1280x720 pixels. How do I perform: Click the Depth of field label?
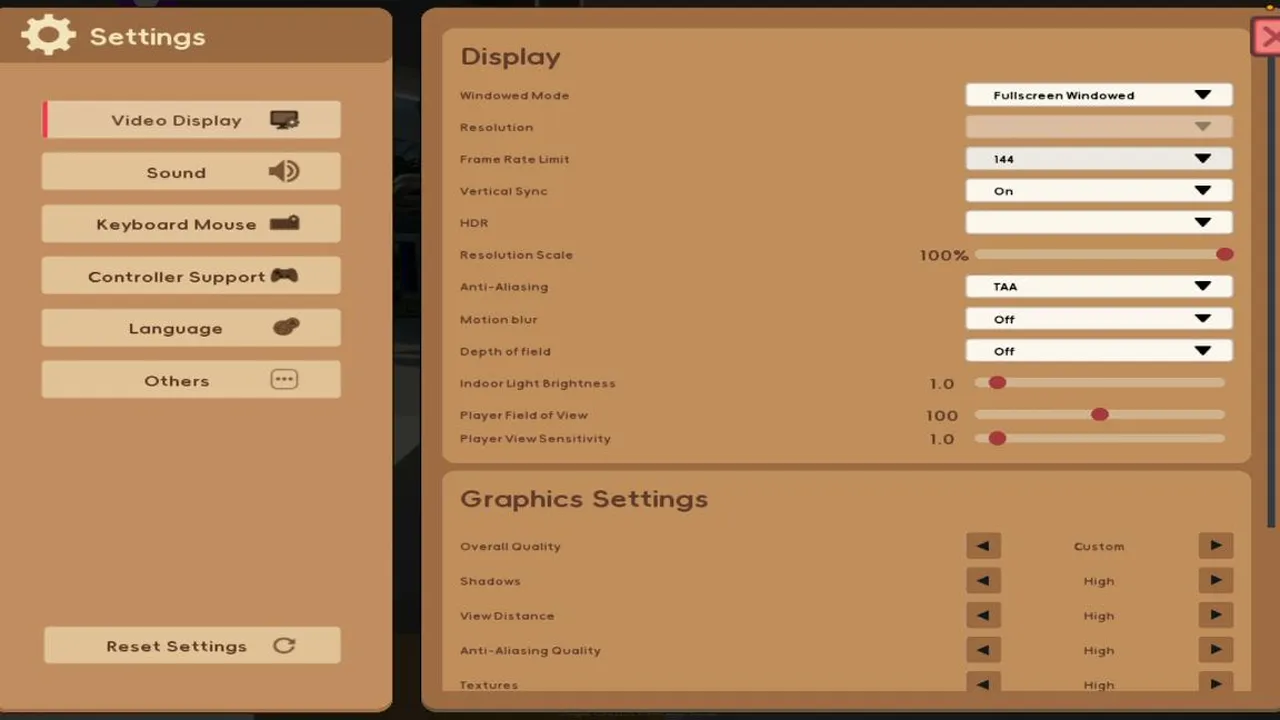(x=505, y=352)
